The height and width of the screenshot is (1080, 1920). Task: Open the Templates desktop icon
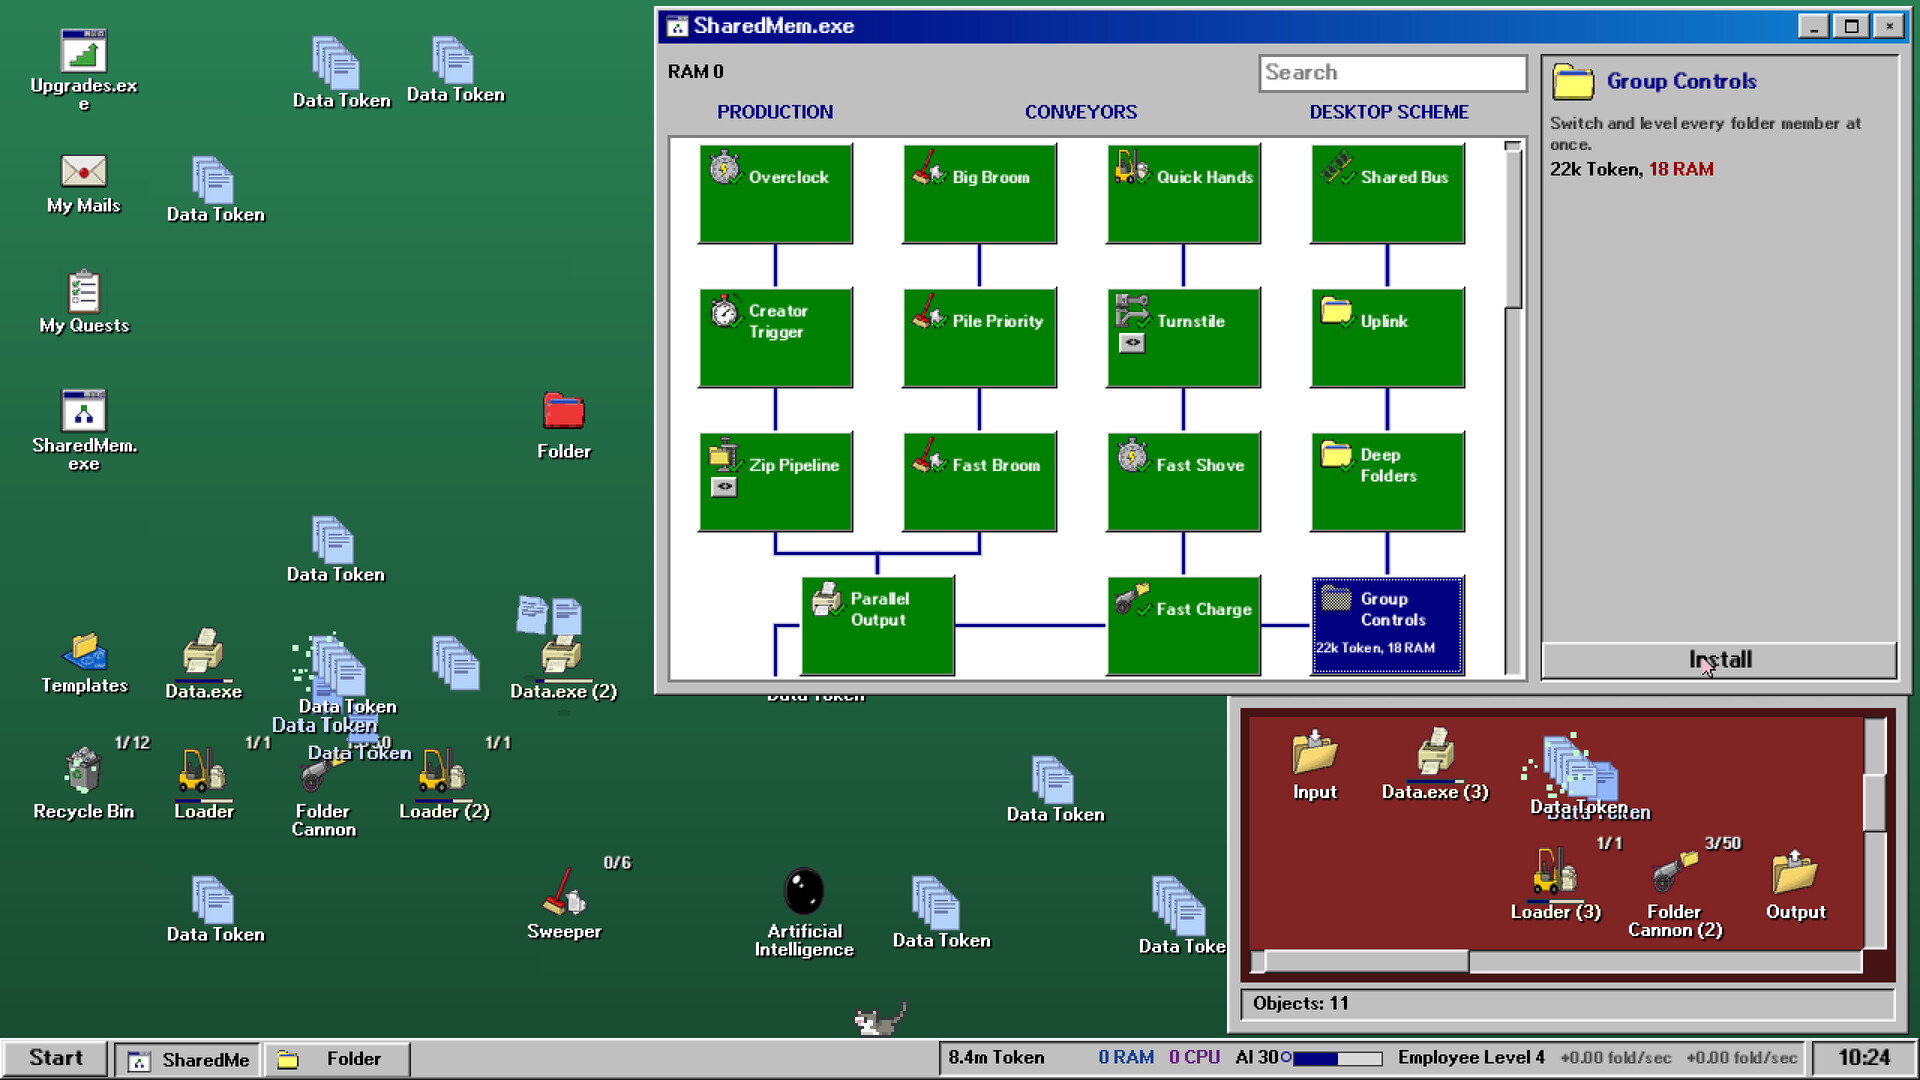point(84,664)
